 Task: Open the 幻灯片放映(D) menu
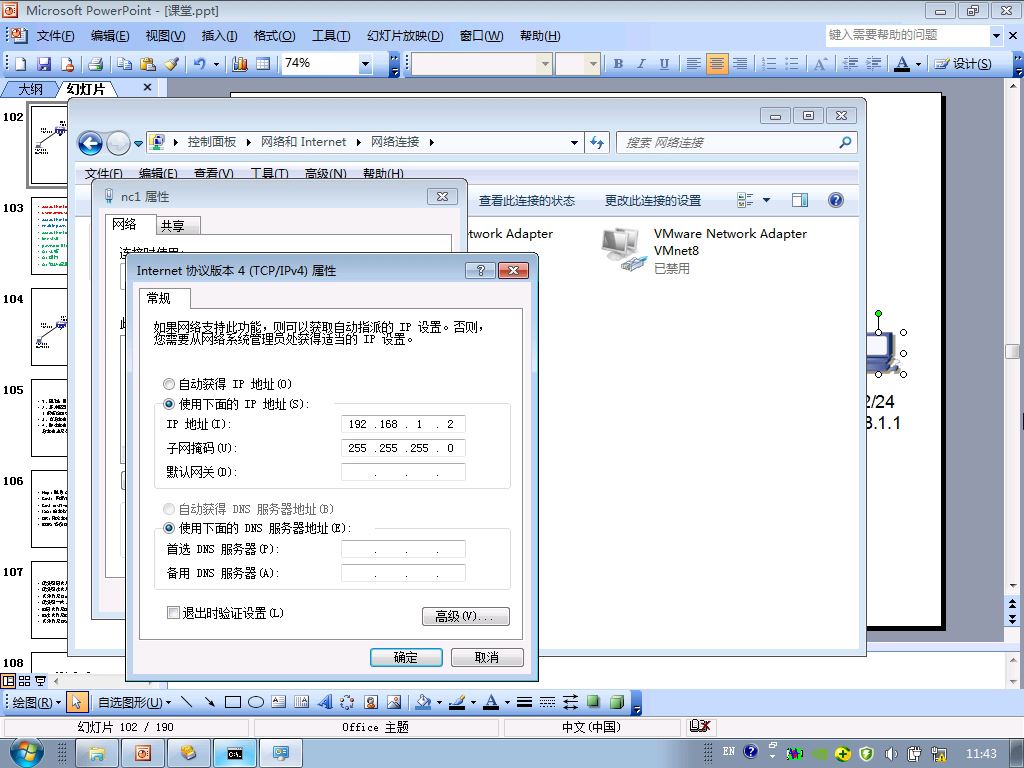click(405, 36)
